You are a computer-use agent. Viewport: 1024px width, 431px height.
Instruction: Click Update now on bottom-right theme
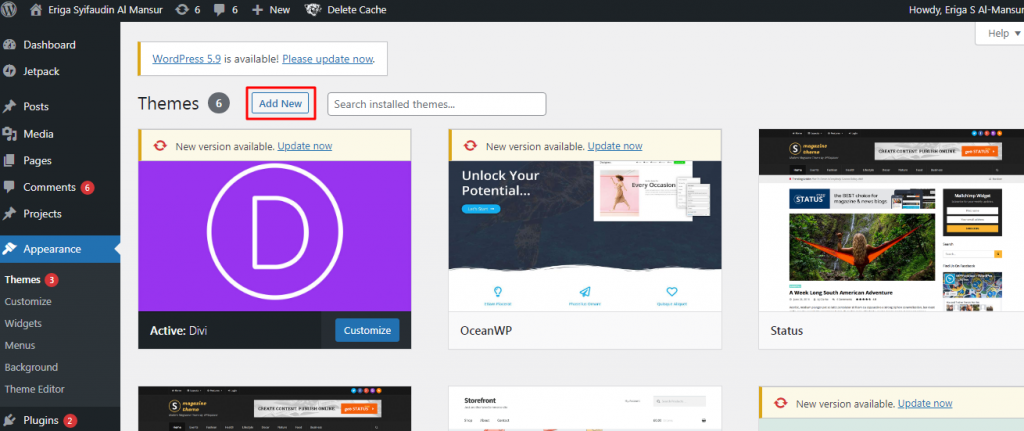(925, 404)
